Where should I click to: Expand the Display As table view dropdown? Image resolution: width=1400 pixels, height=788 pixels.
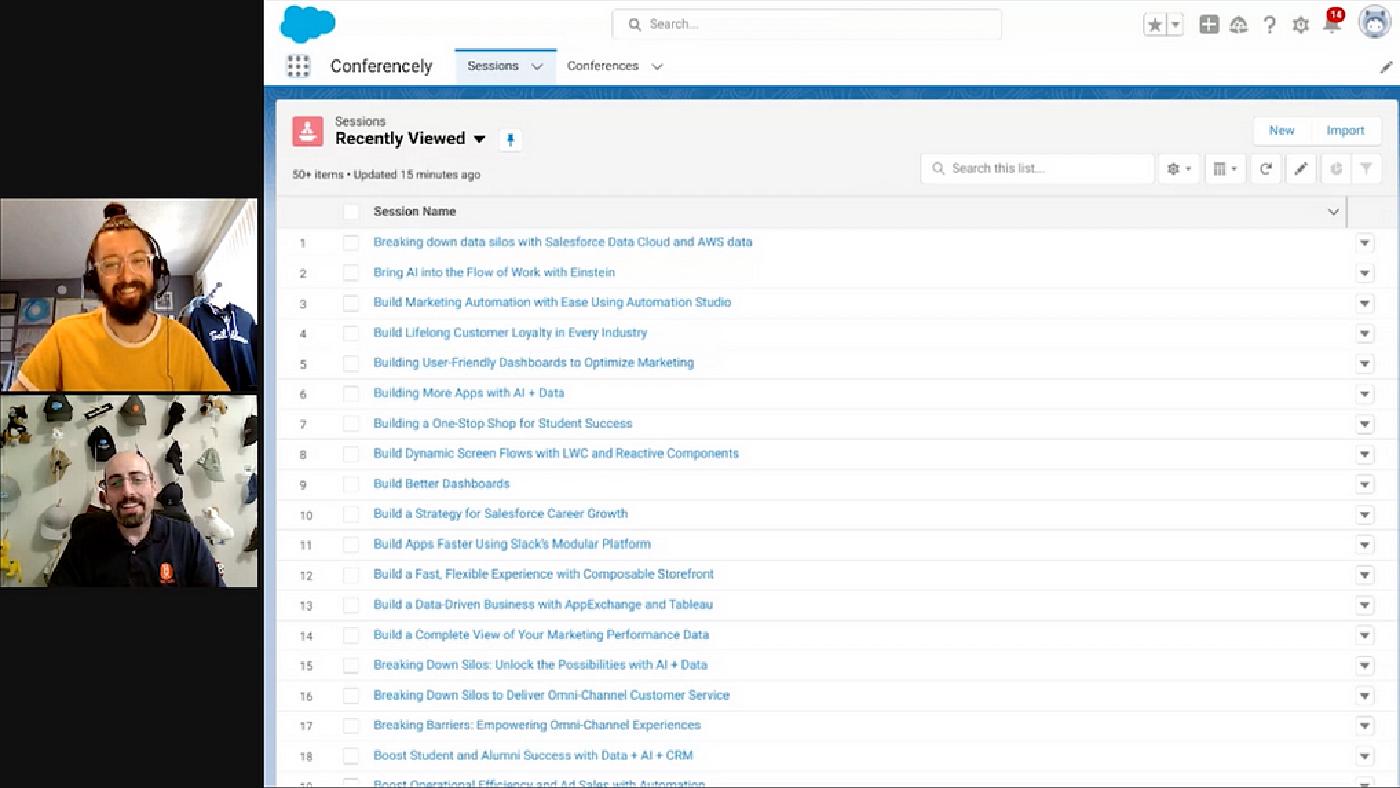tap(1224, 168)
